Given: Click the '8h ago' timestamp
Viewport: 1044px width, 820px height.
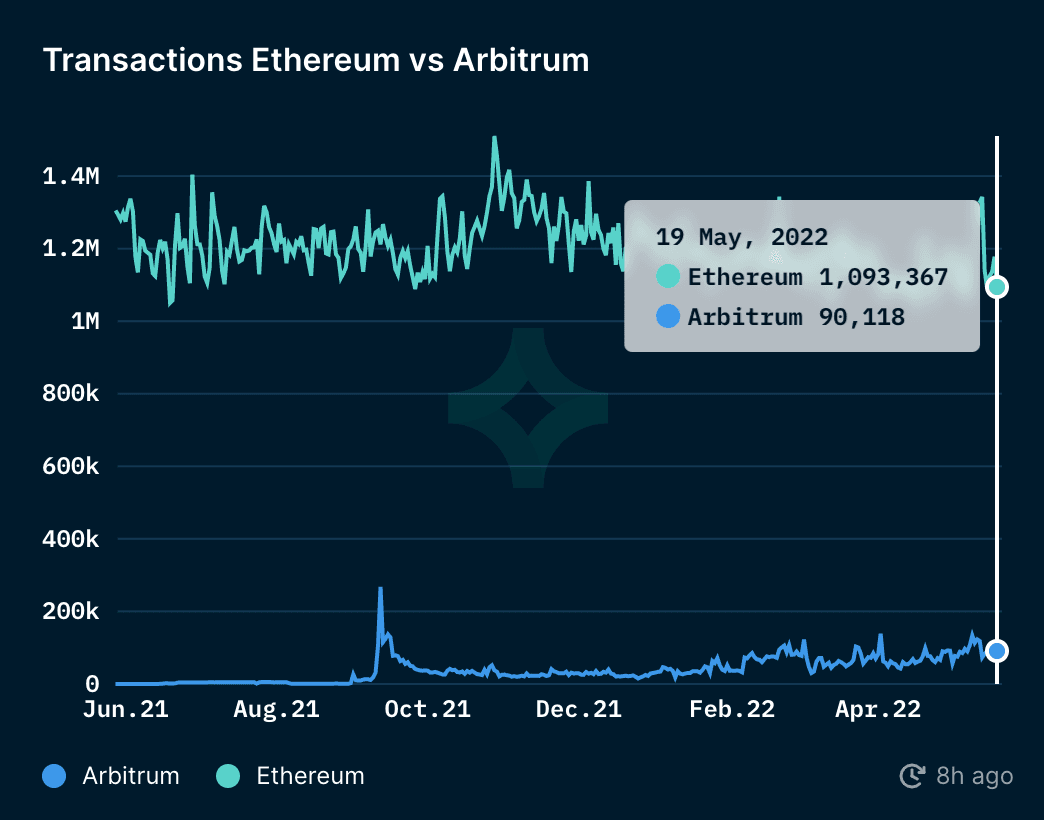Looking at the screenshot, I should 974,776.
